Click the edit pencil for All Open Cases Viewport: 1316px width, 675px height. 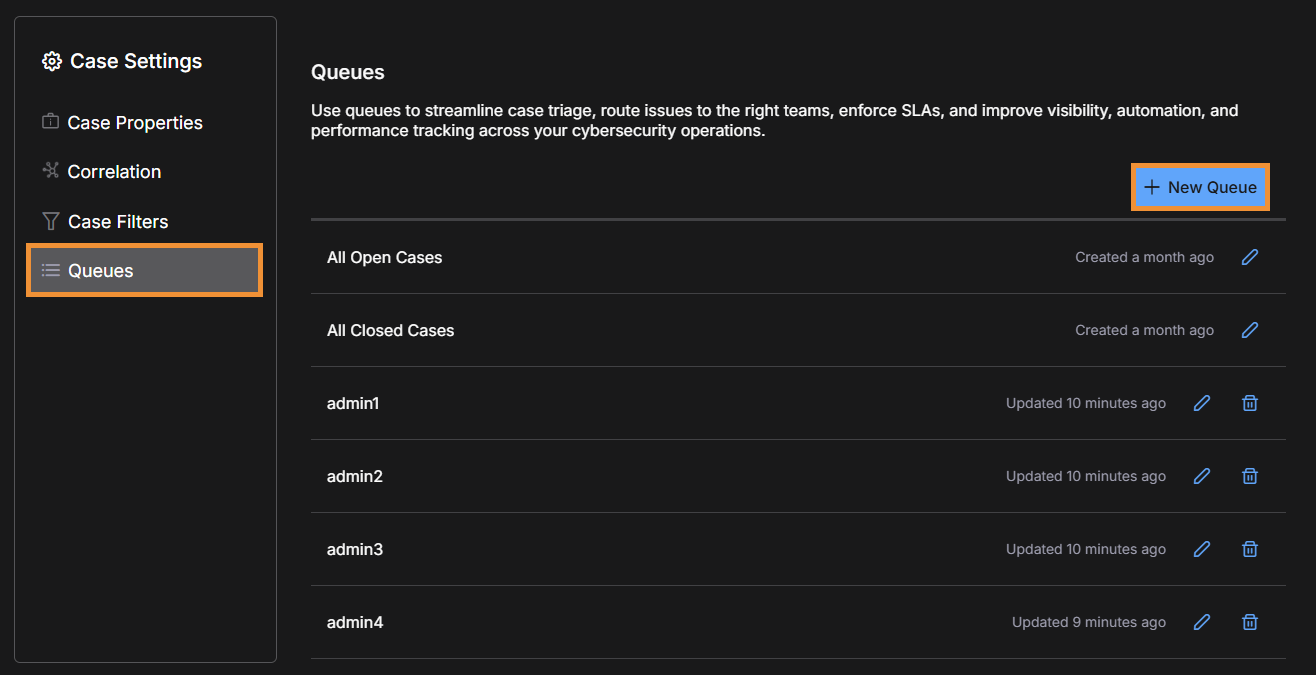[1249, 257]
